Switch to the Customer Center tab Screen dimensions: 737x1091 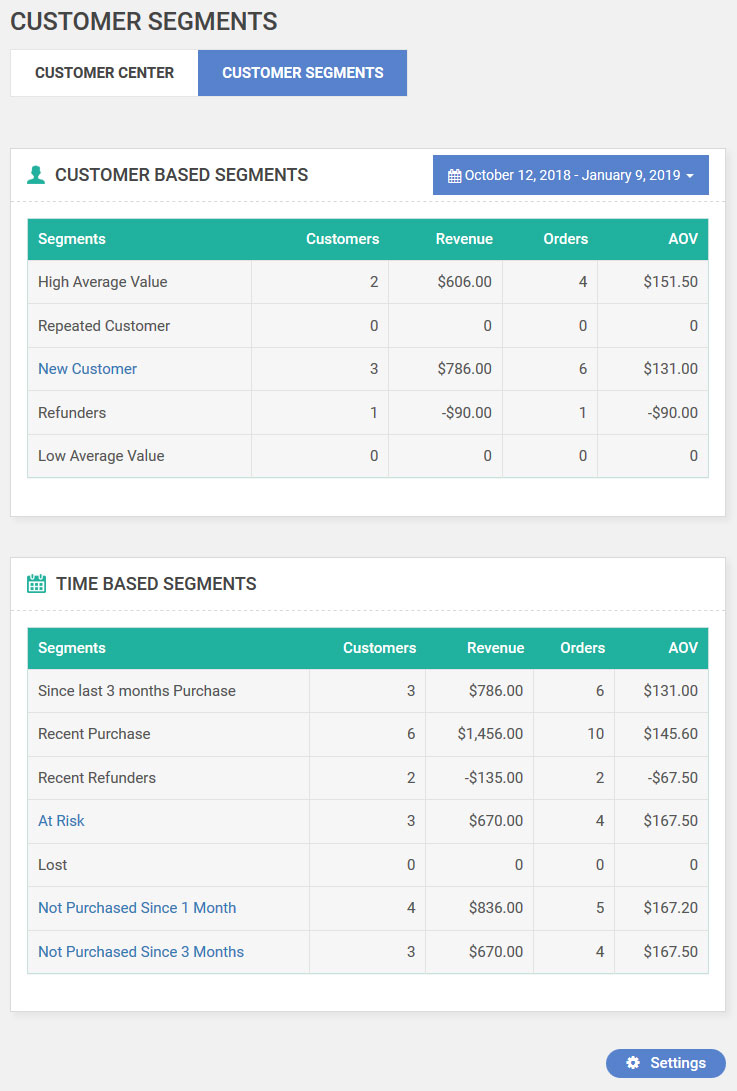[x=104, y=73]
